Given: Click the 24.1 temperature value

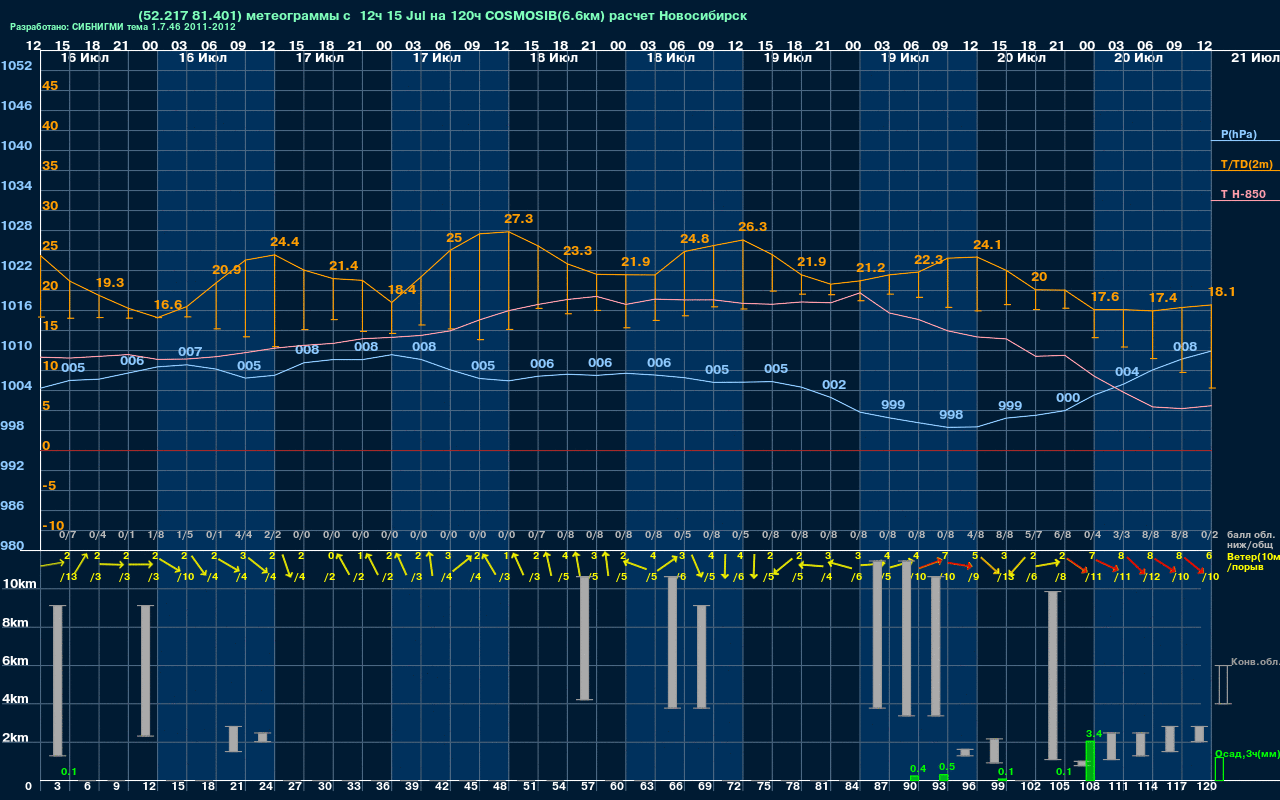Looking at the screenshot, I should click(987, 244).
